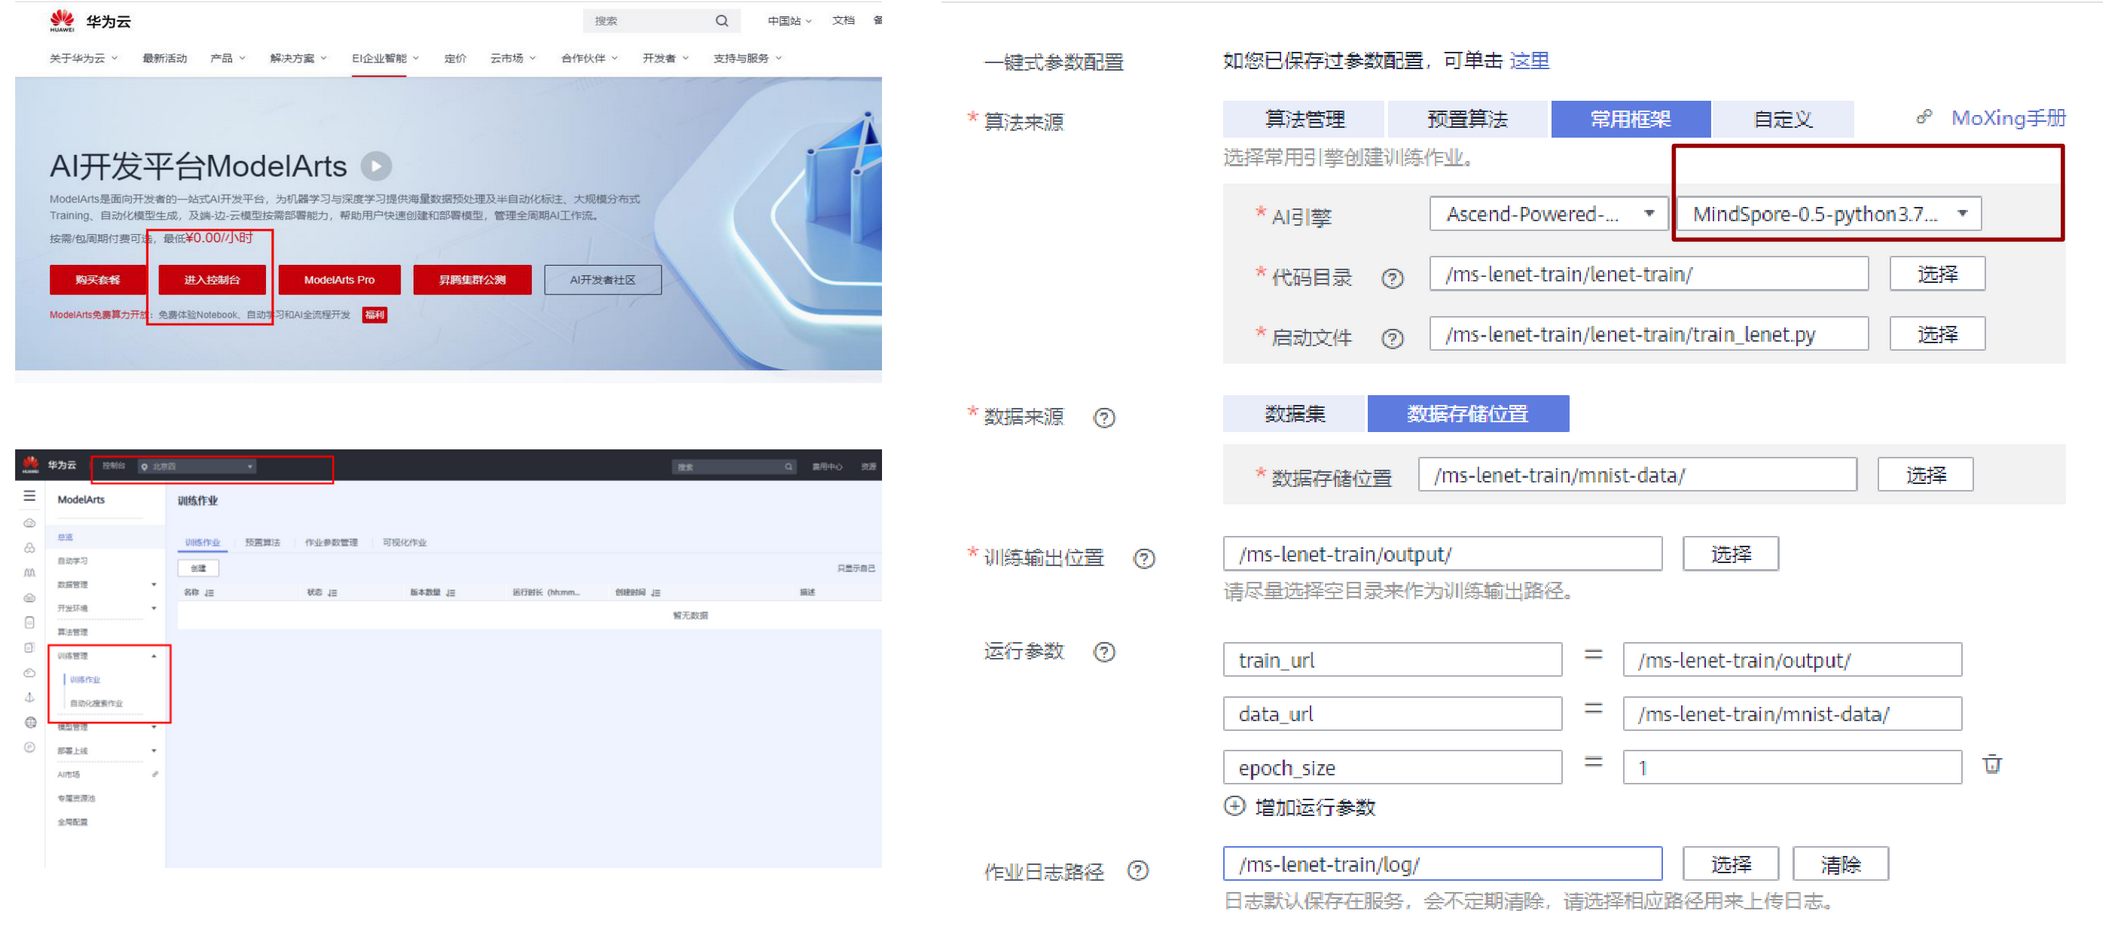This screenshot has width=2103, height=936.
Task: Sort the job table by 创建时间
Action: click(x=655, y=593)
